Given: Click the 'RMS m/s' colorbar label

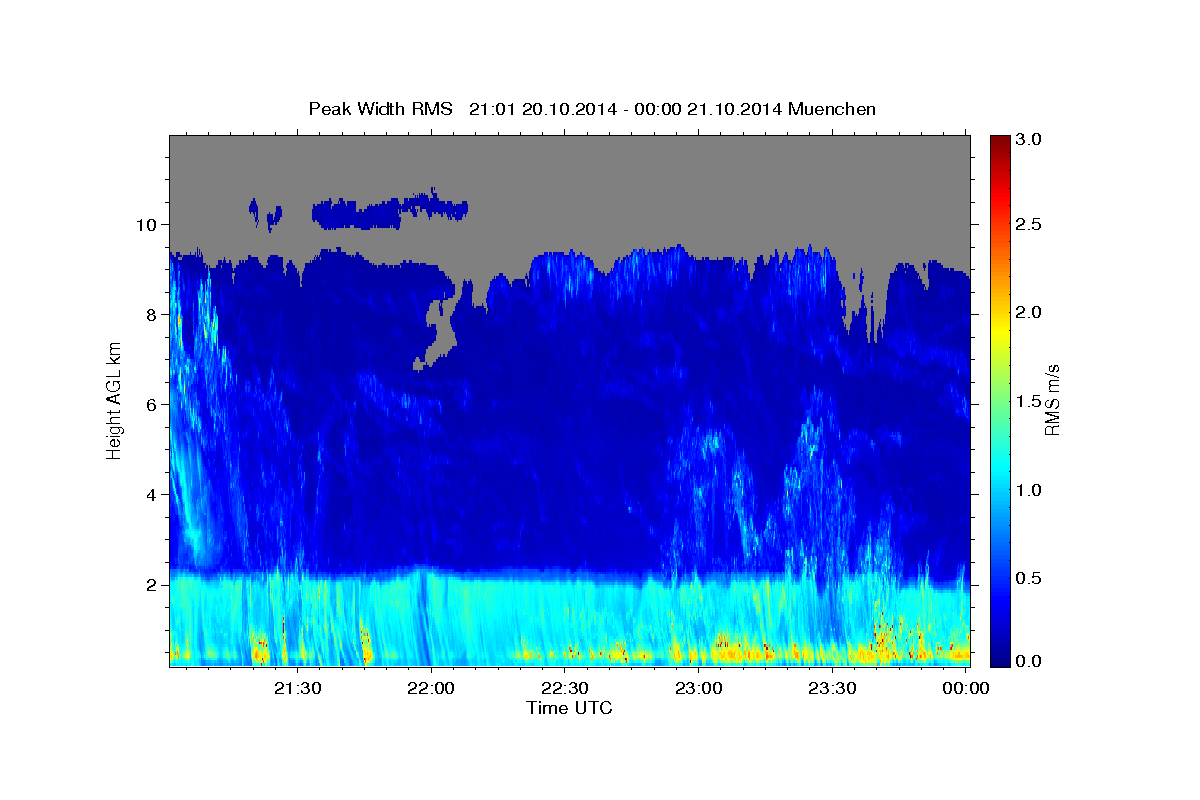Looking at the screenshot, I should [x=1052, y=400].
